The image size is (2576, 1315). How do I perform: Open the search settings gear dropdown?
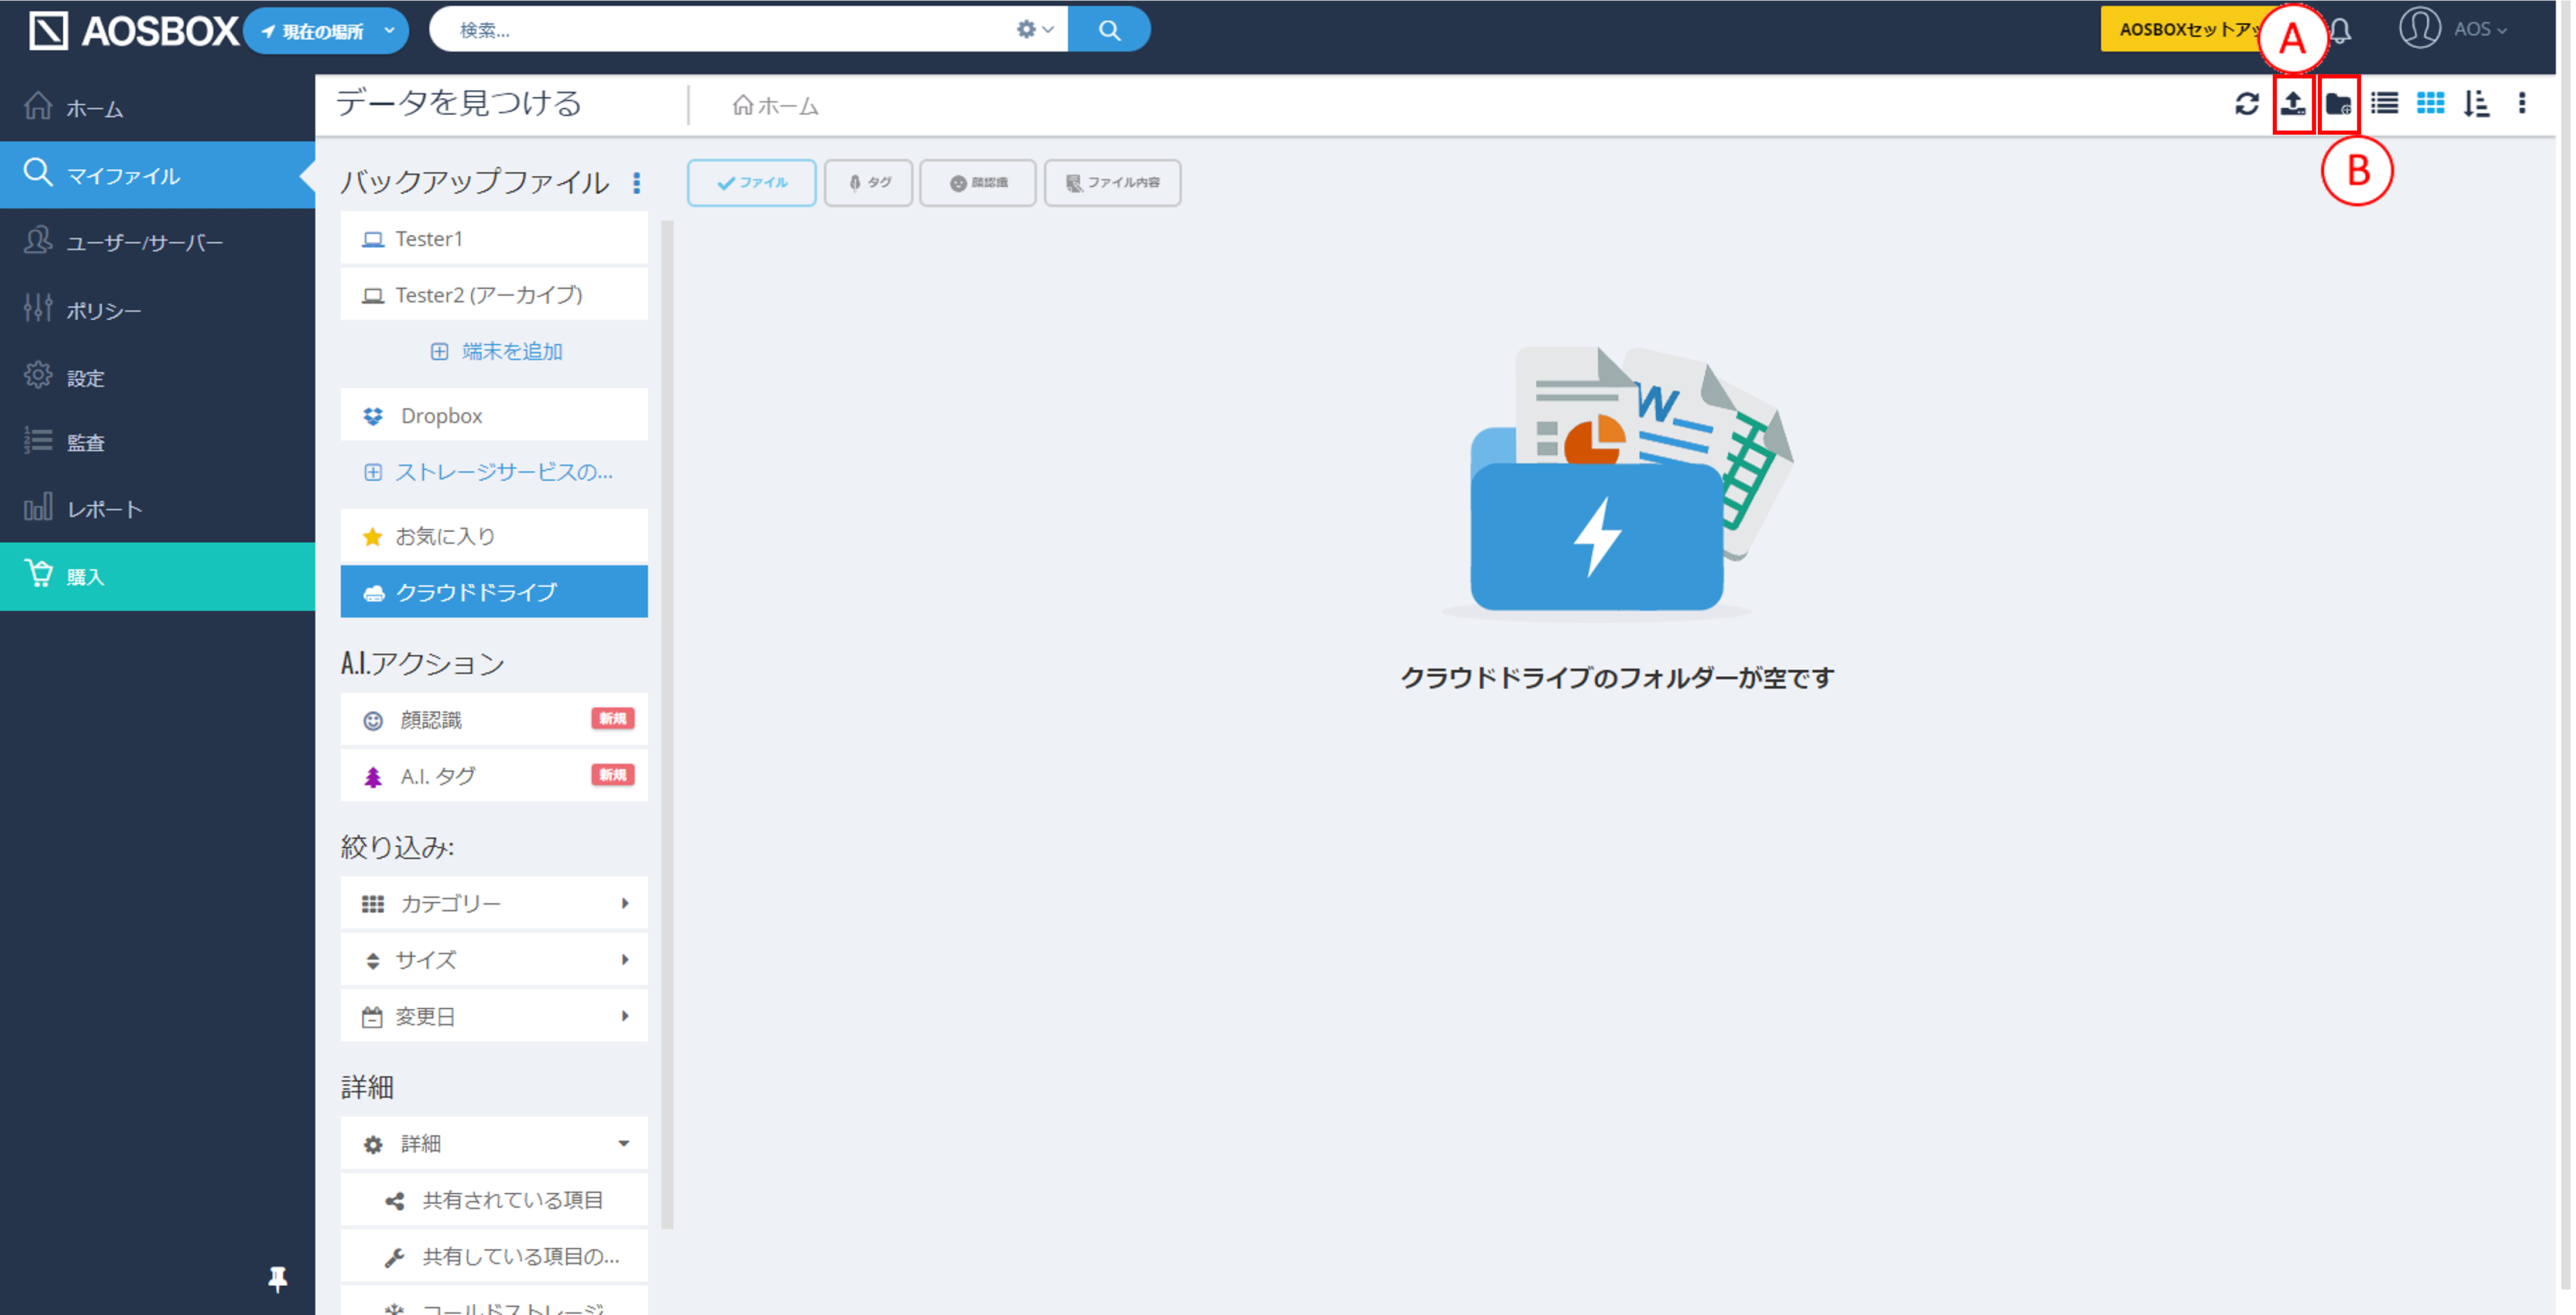[1034, 30]
